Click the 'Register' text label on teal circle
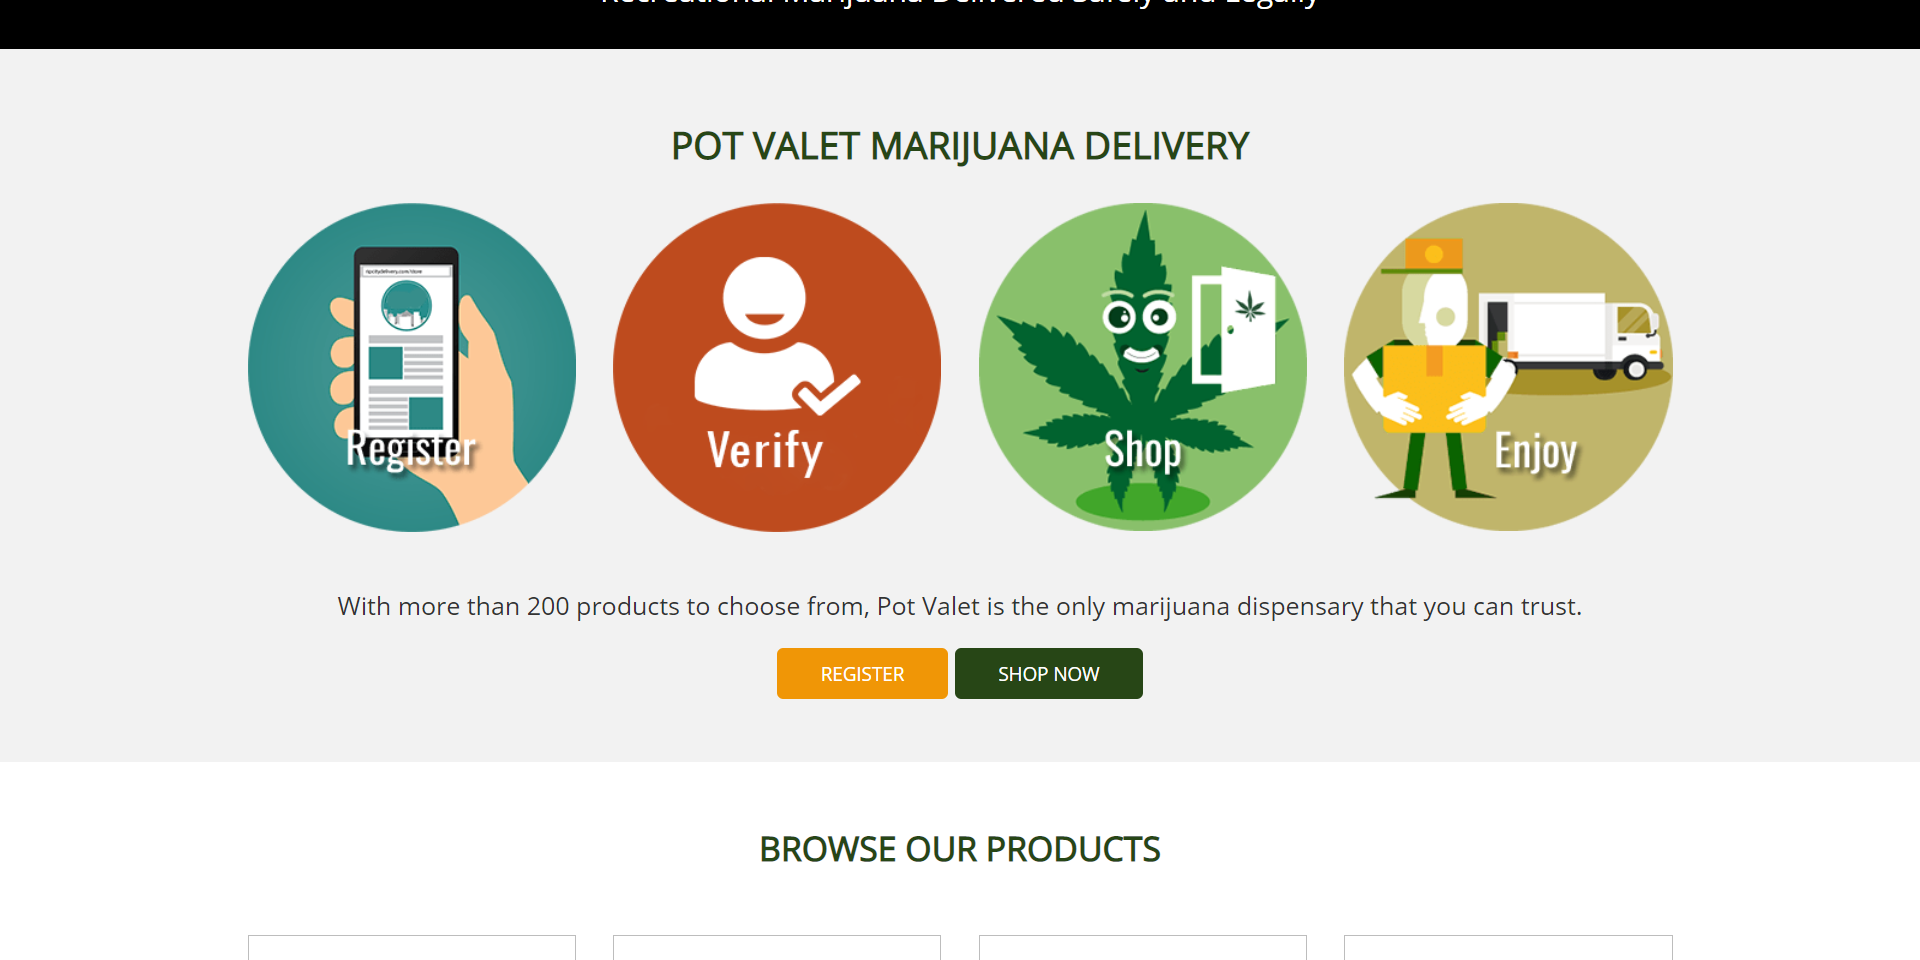Screen dimensions: 1920x960 point(411,449)
